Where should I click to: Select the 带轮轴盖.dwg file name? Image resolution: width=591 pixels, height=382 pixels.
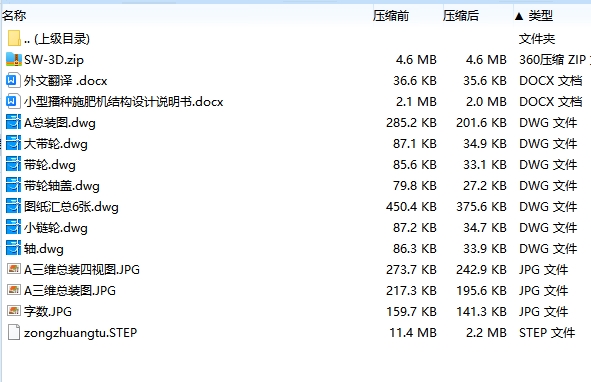coord(62,186)
